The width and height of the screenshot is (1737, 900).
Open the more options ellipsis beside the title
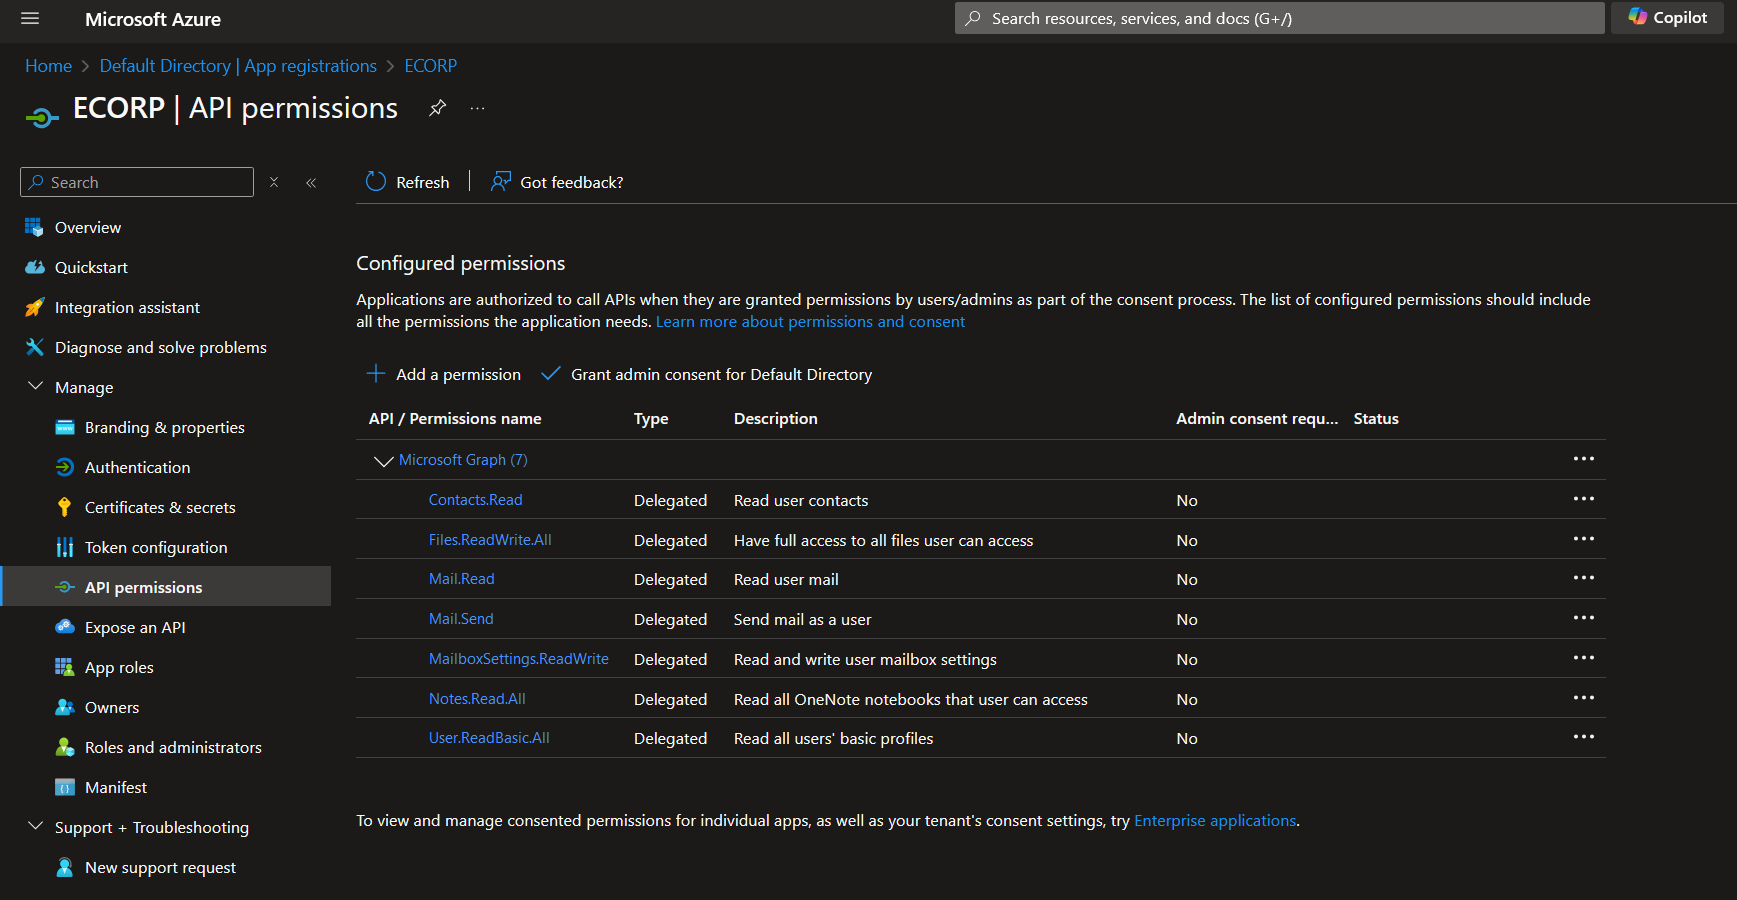(x=477, y=108)
